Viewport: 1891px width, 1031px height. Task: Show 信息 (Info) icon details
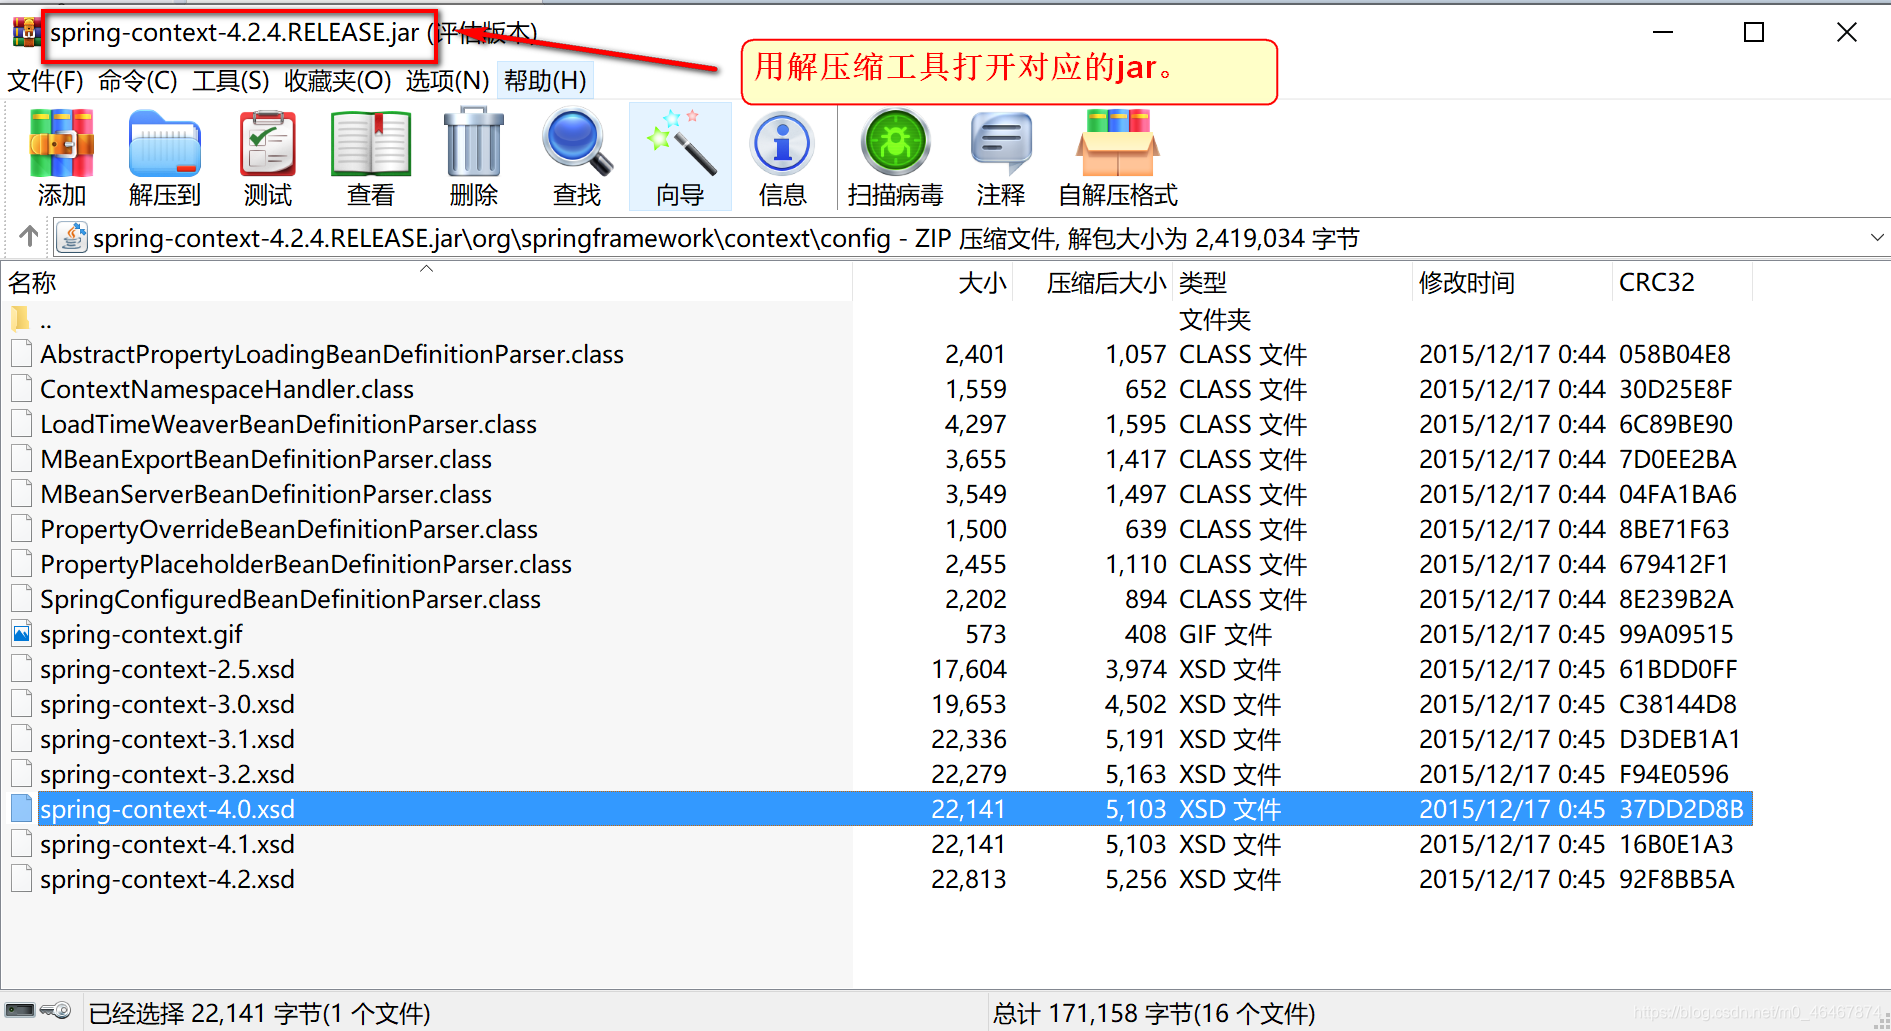tap(783, 145)
